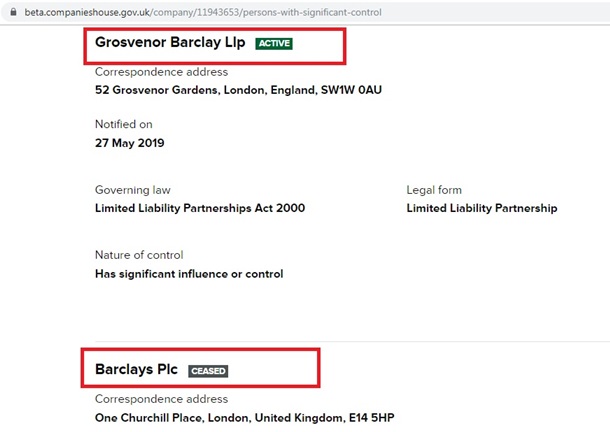This screenshot has height=432, width=610.
Task: Click 'Correspondence address' label under Grosvenor Barclay Llp
Action: 161,72
